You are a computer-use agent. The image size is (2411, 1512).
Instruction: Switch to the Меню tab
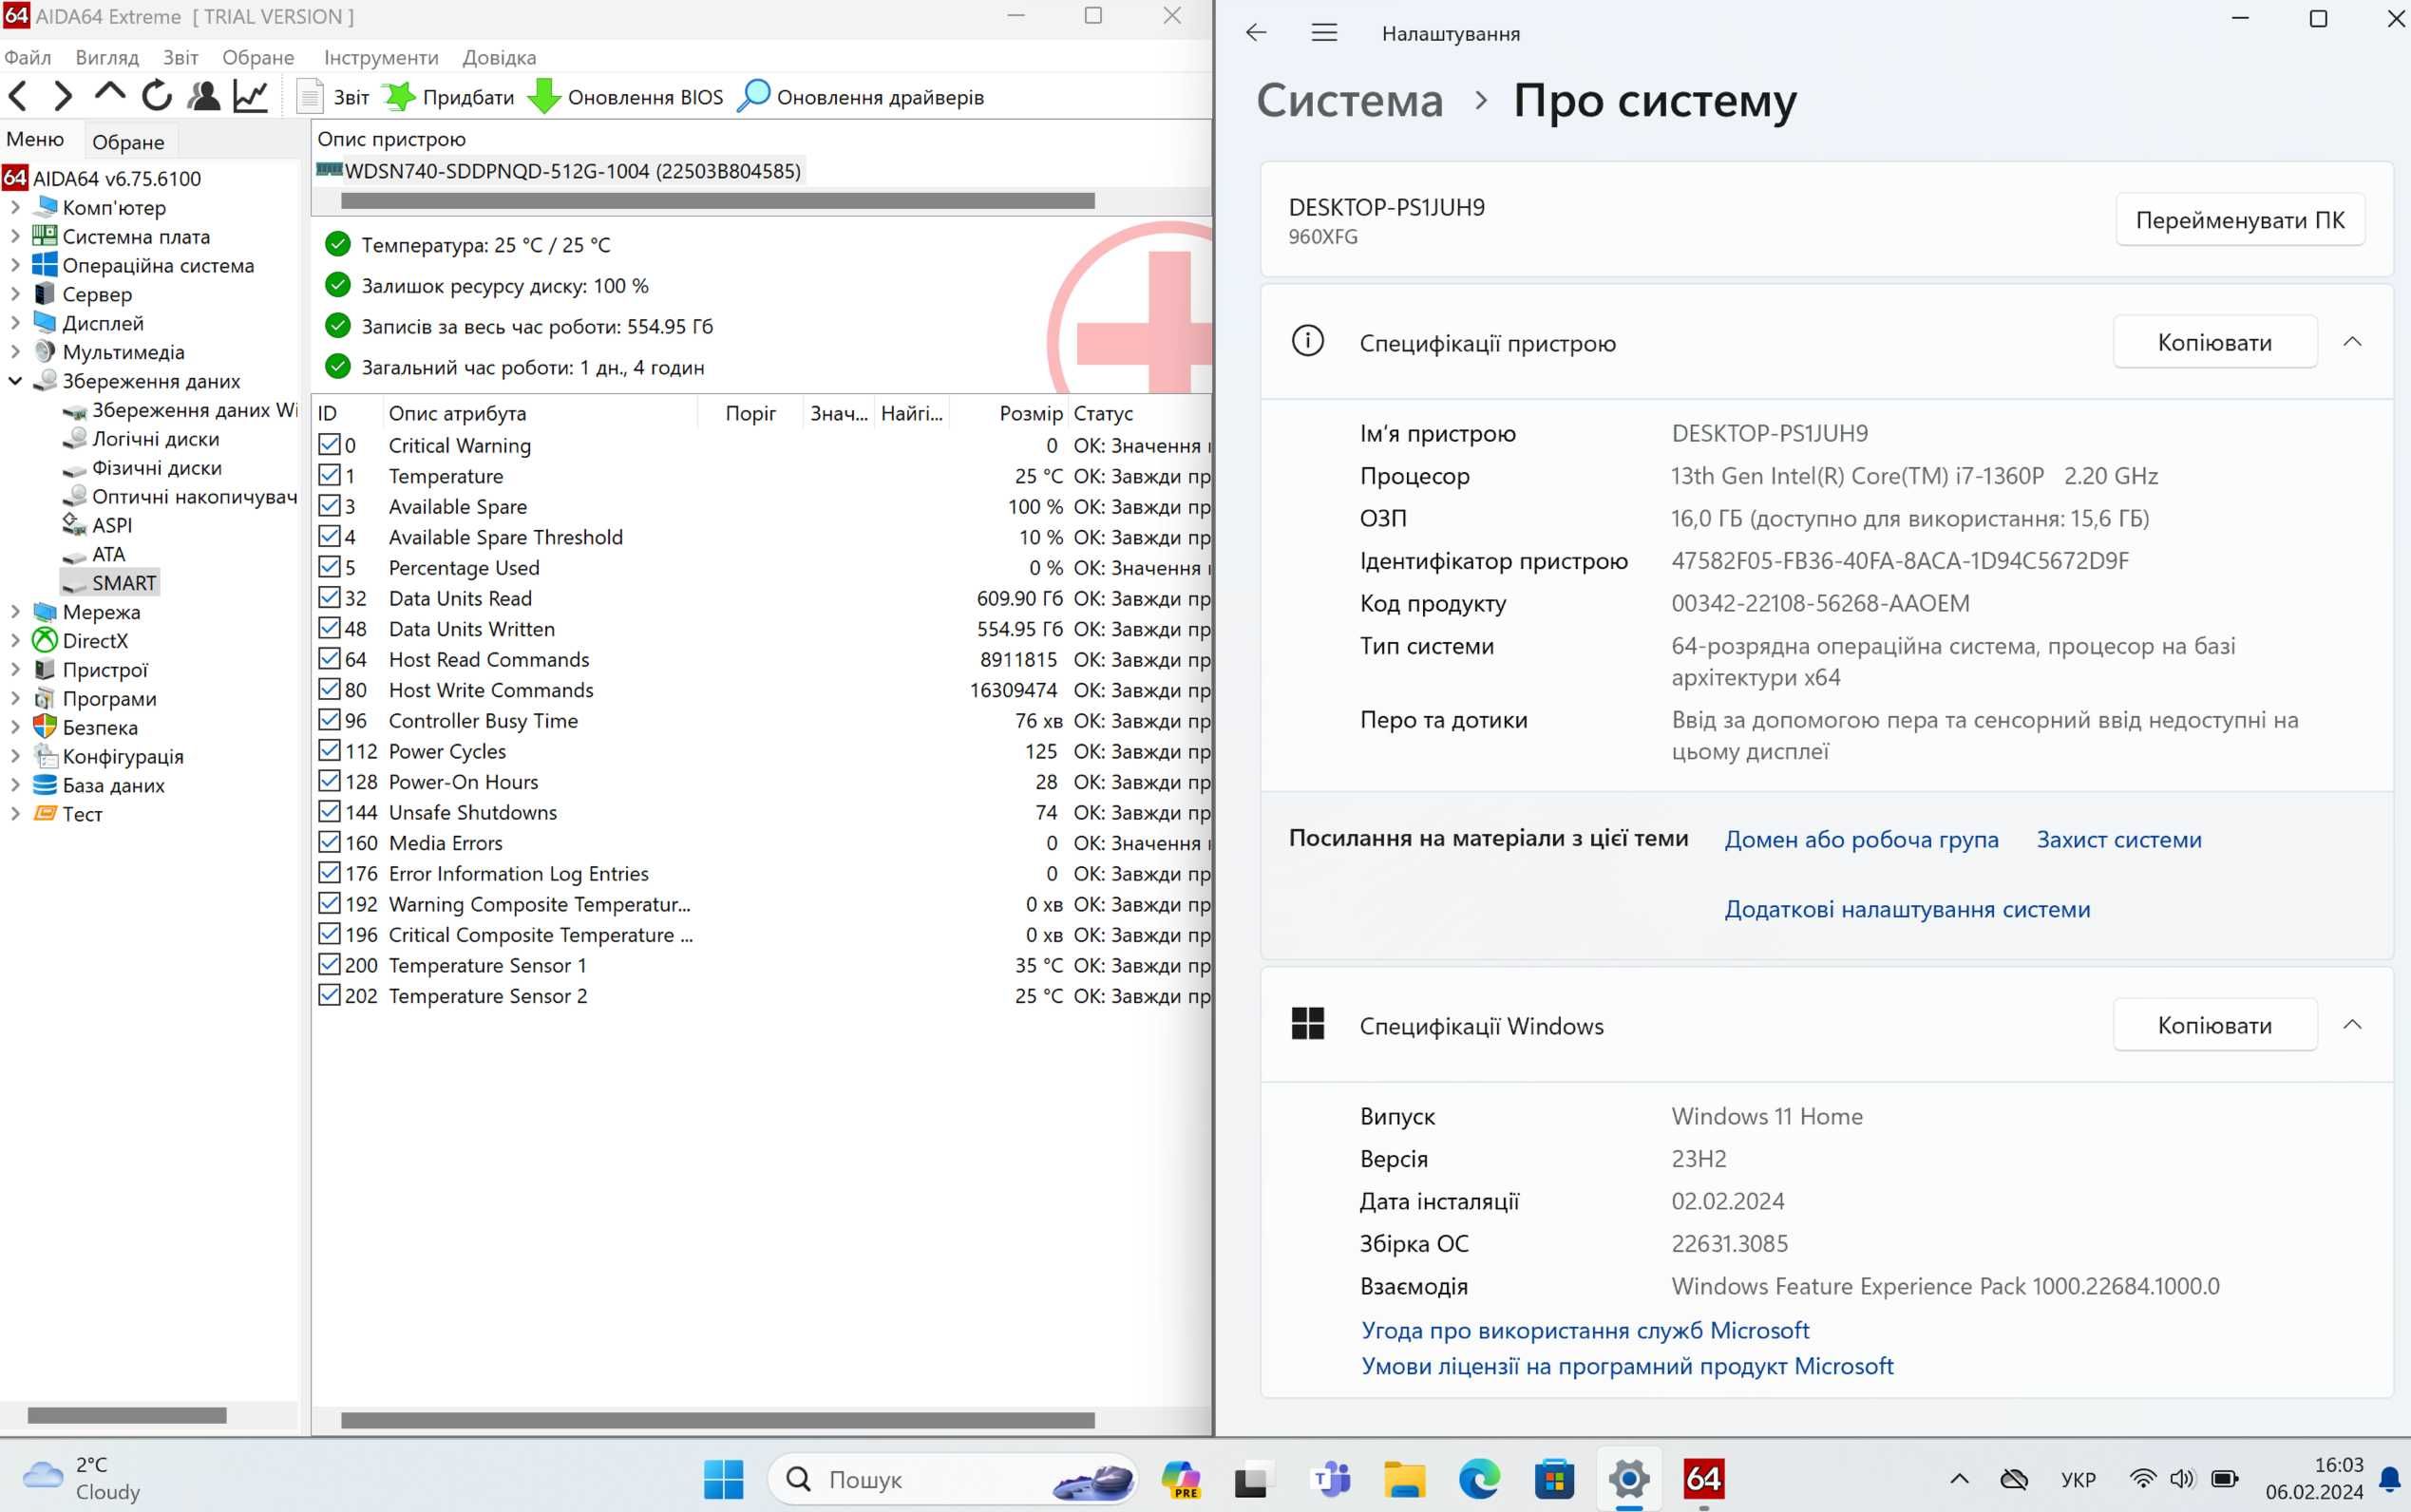(36, 140)
